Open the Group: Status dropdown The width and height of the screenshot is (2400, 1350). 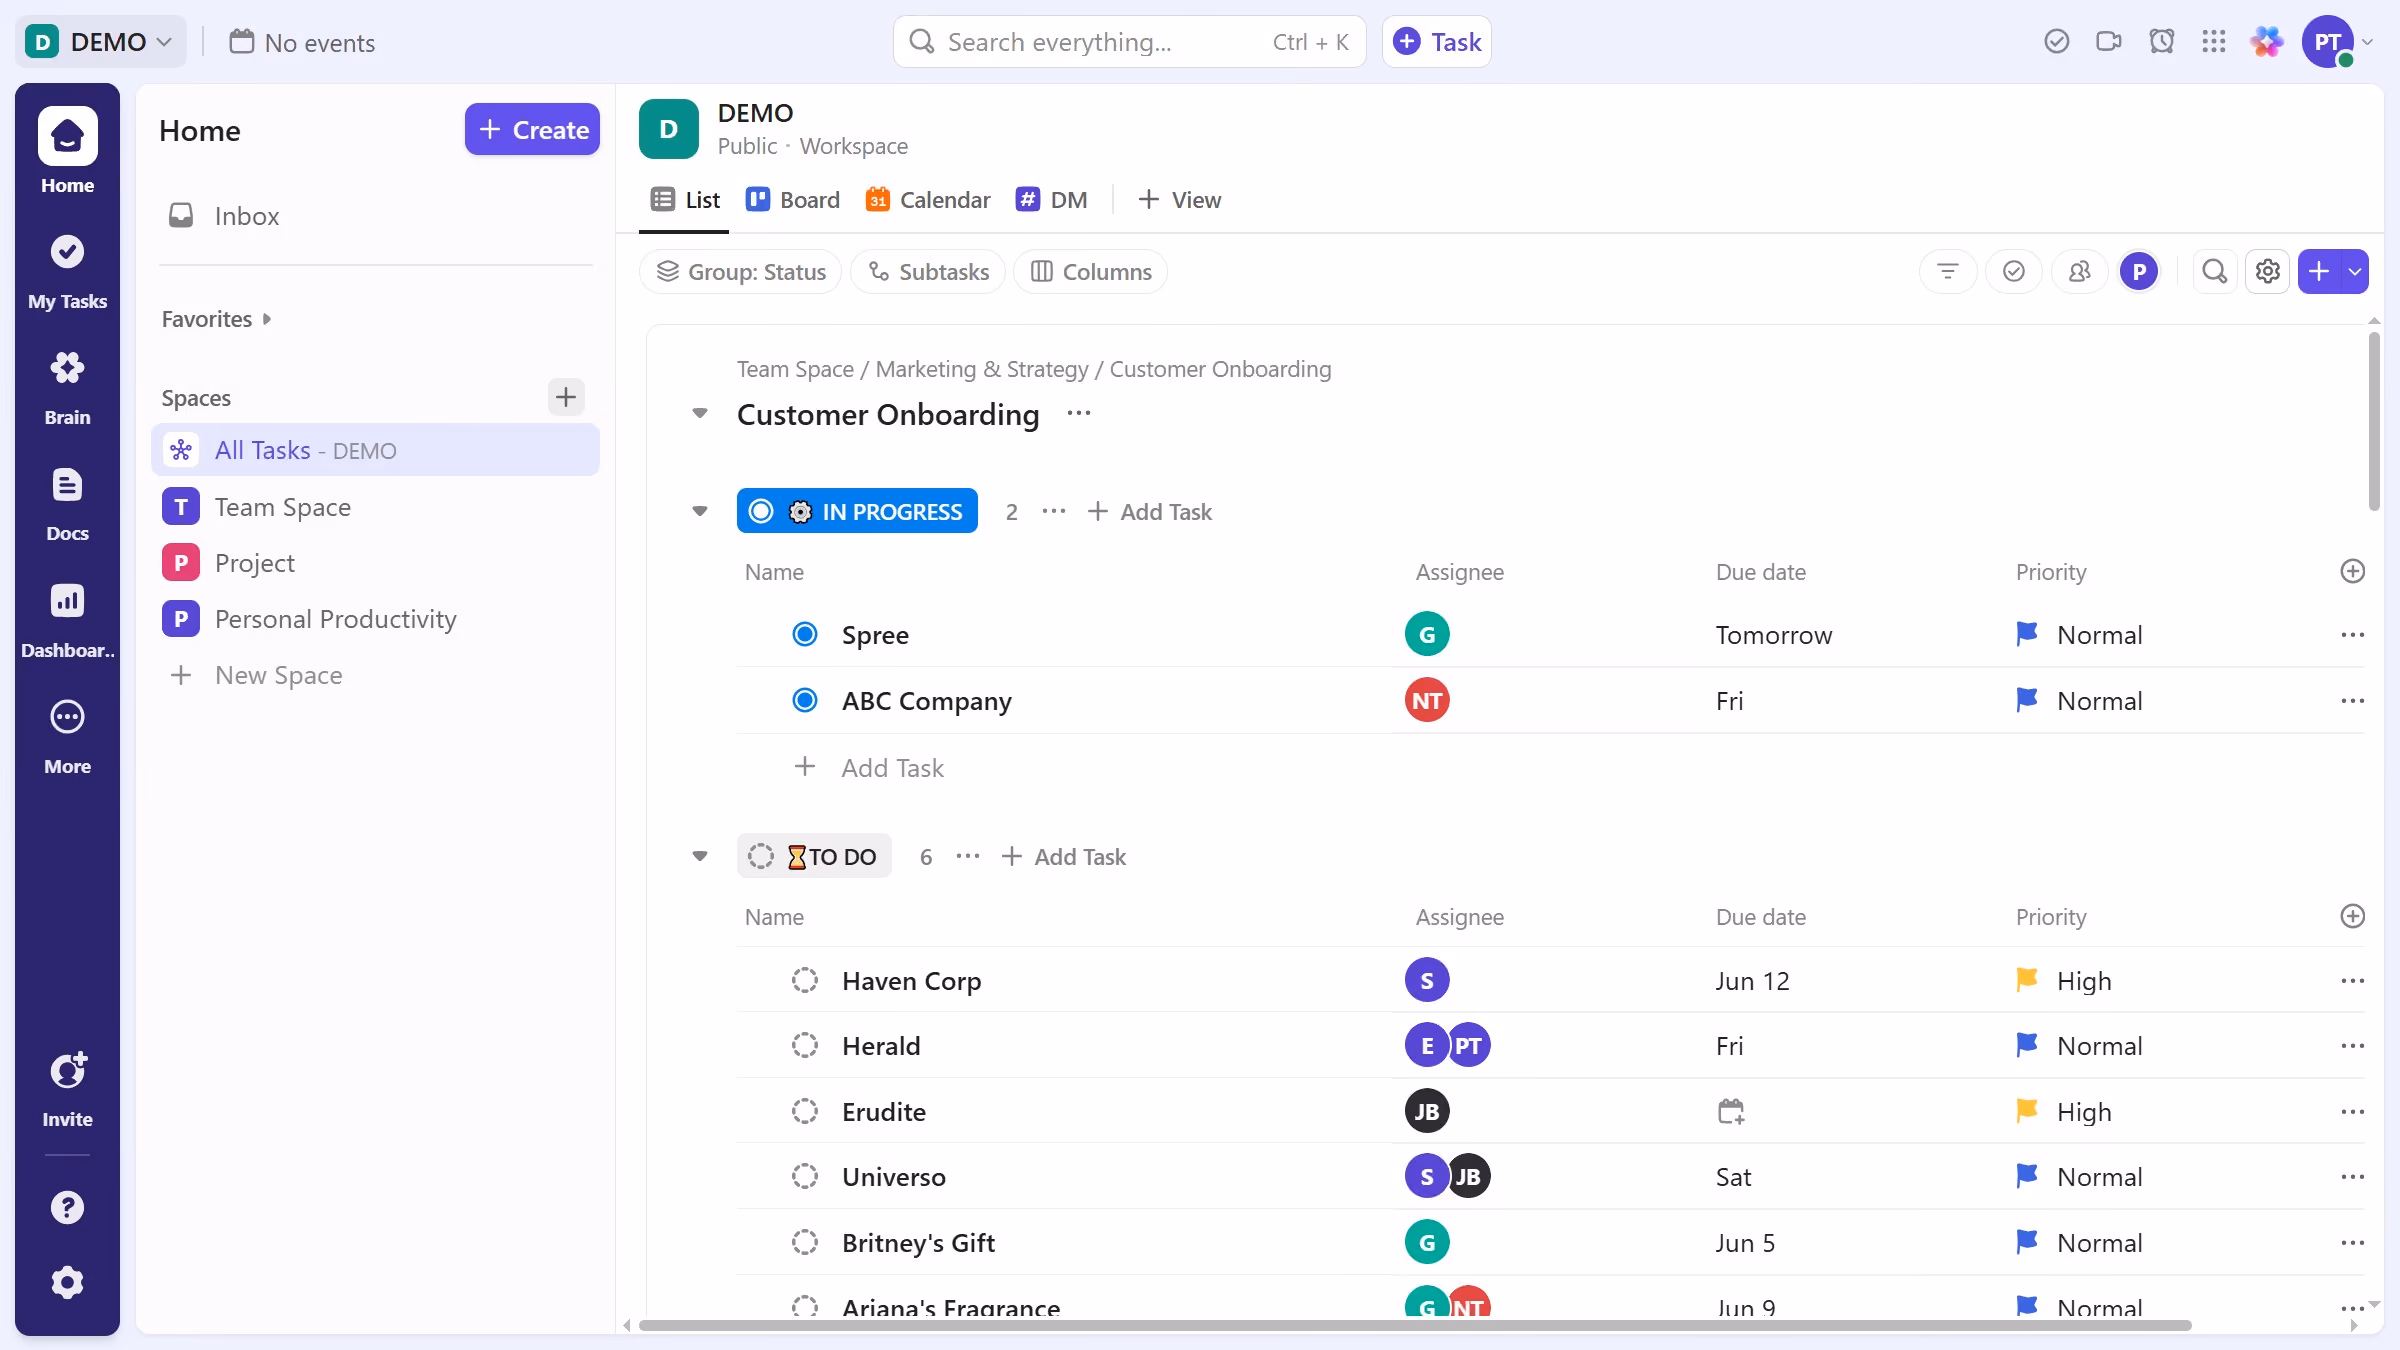coord(740,271)
